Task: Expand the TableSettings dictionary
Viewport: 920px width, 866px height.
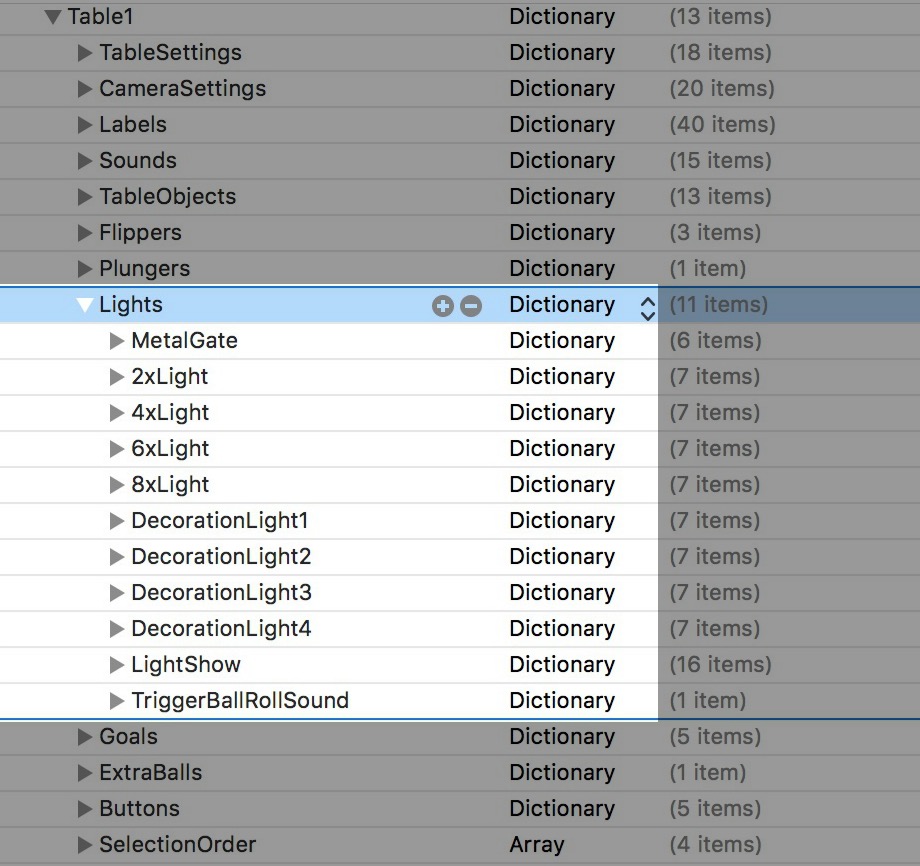Action: pos(84,52)
